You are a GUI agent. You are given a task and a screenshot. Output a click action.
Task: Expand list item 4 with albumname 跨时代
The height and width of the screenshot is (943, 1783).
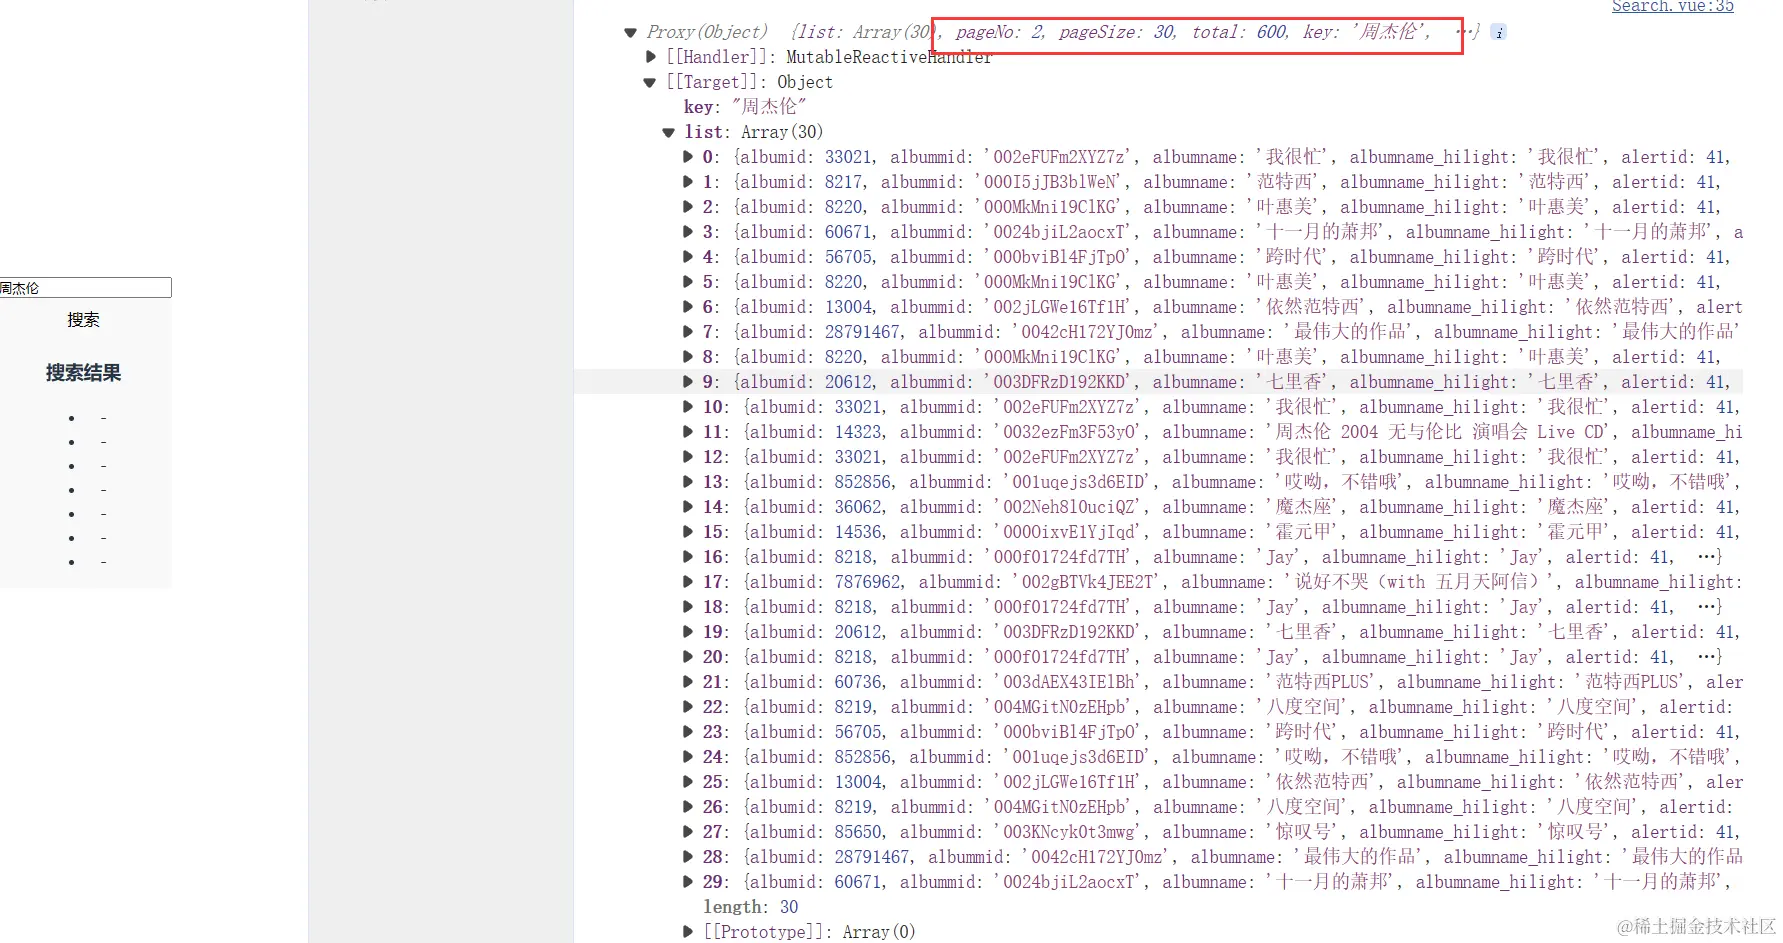point(688,257)
